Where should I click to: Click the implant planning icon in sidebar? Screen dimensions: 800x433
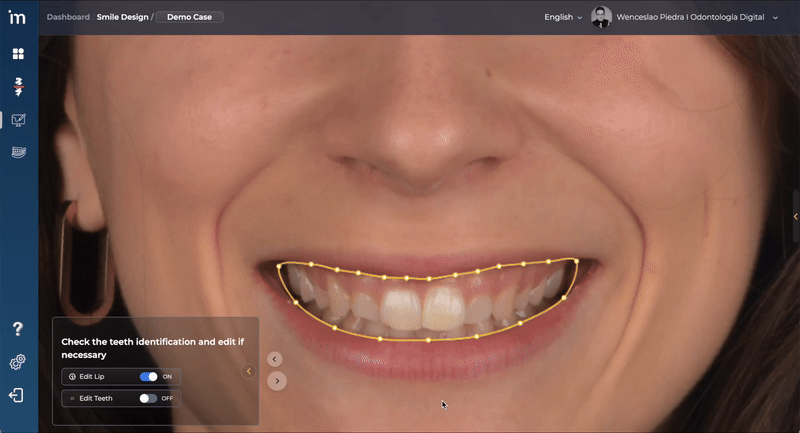pyautogui.click(x=18, y=86)
